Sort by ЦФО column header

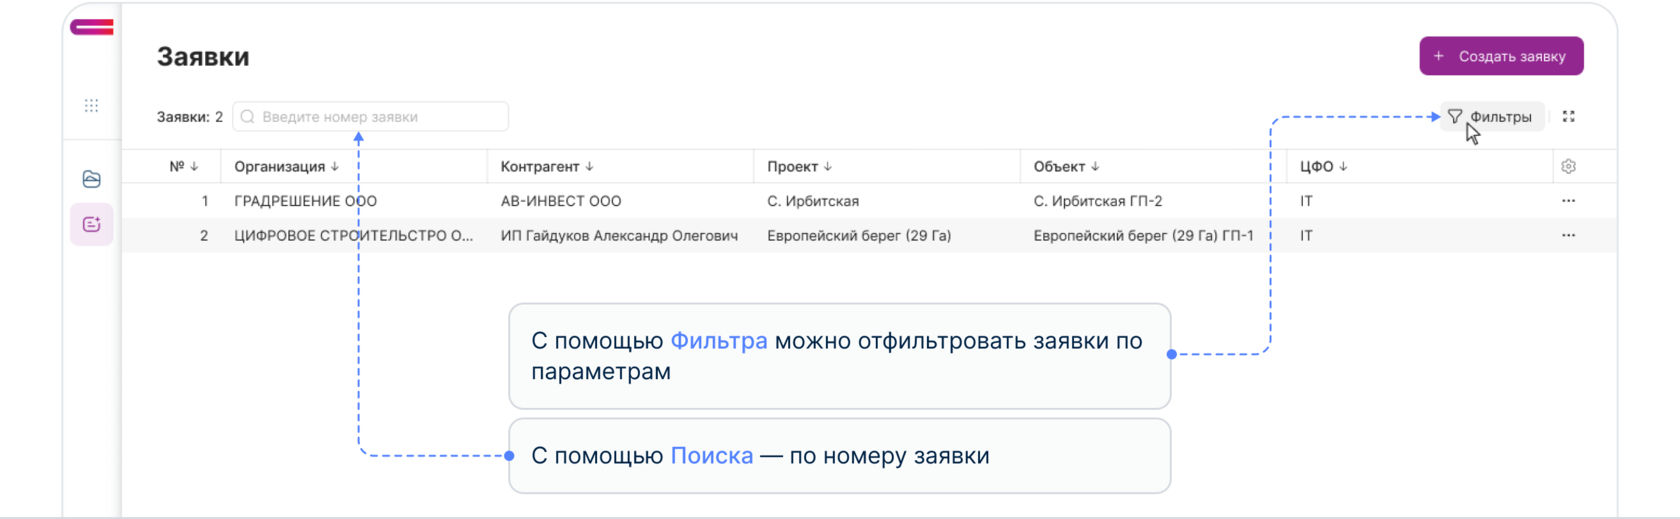click(x=1323, y=167)
